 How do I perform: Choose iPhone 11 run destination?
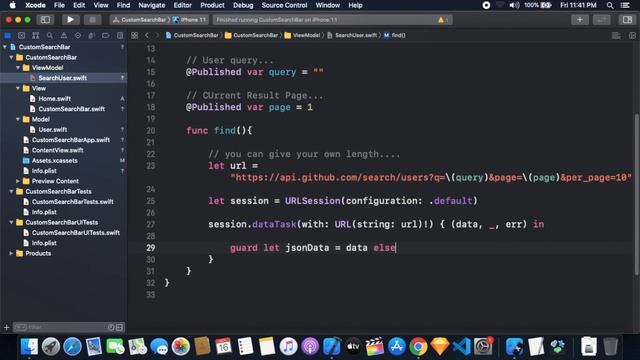(x=189, y=20)
